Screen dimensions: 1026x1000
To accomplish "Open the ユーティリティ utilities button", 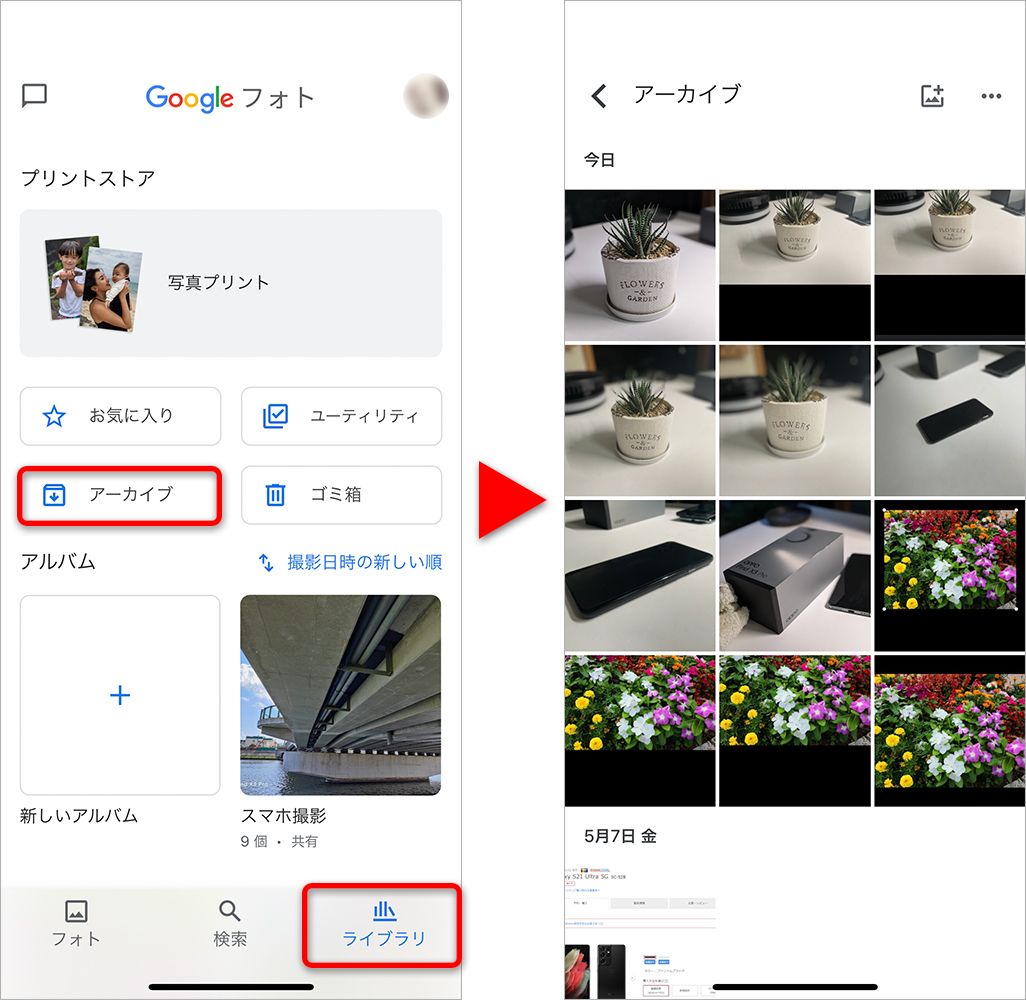I will point(341,416).
